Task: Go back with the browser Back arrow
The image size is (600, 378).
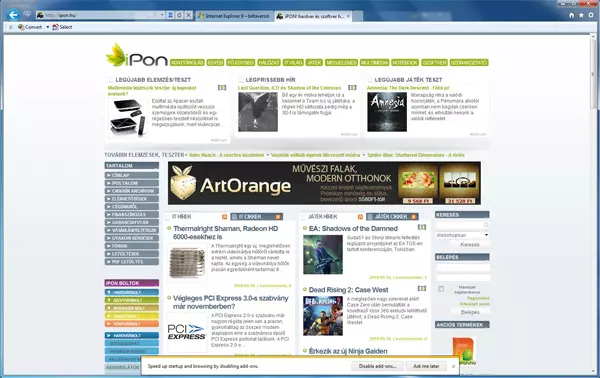Action: (13, 15)
